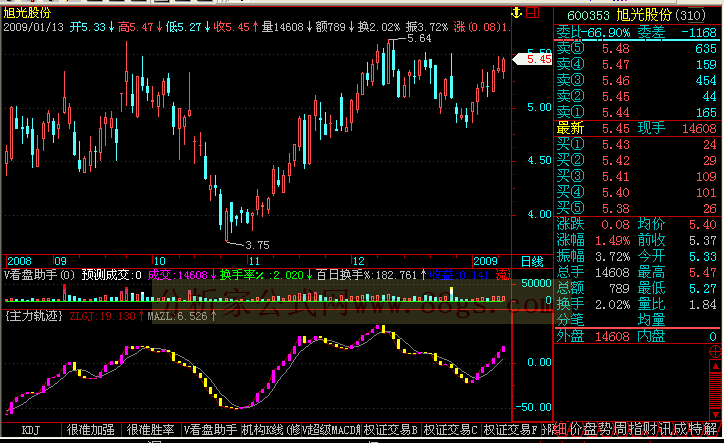
Task: Select the 指 tab in the right panel
Action: click(x=635, y=429)
